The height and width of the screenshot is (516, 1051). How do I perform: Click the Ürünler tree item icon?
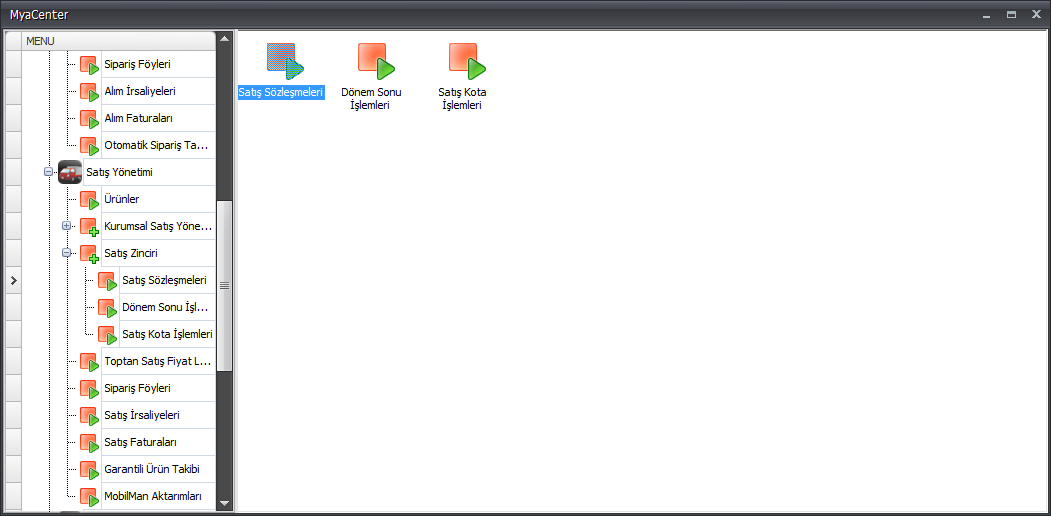coord(90,200)
